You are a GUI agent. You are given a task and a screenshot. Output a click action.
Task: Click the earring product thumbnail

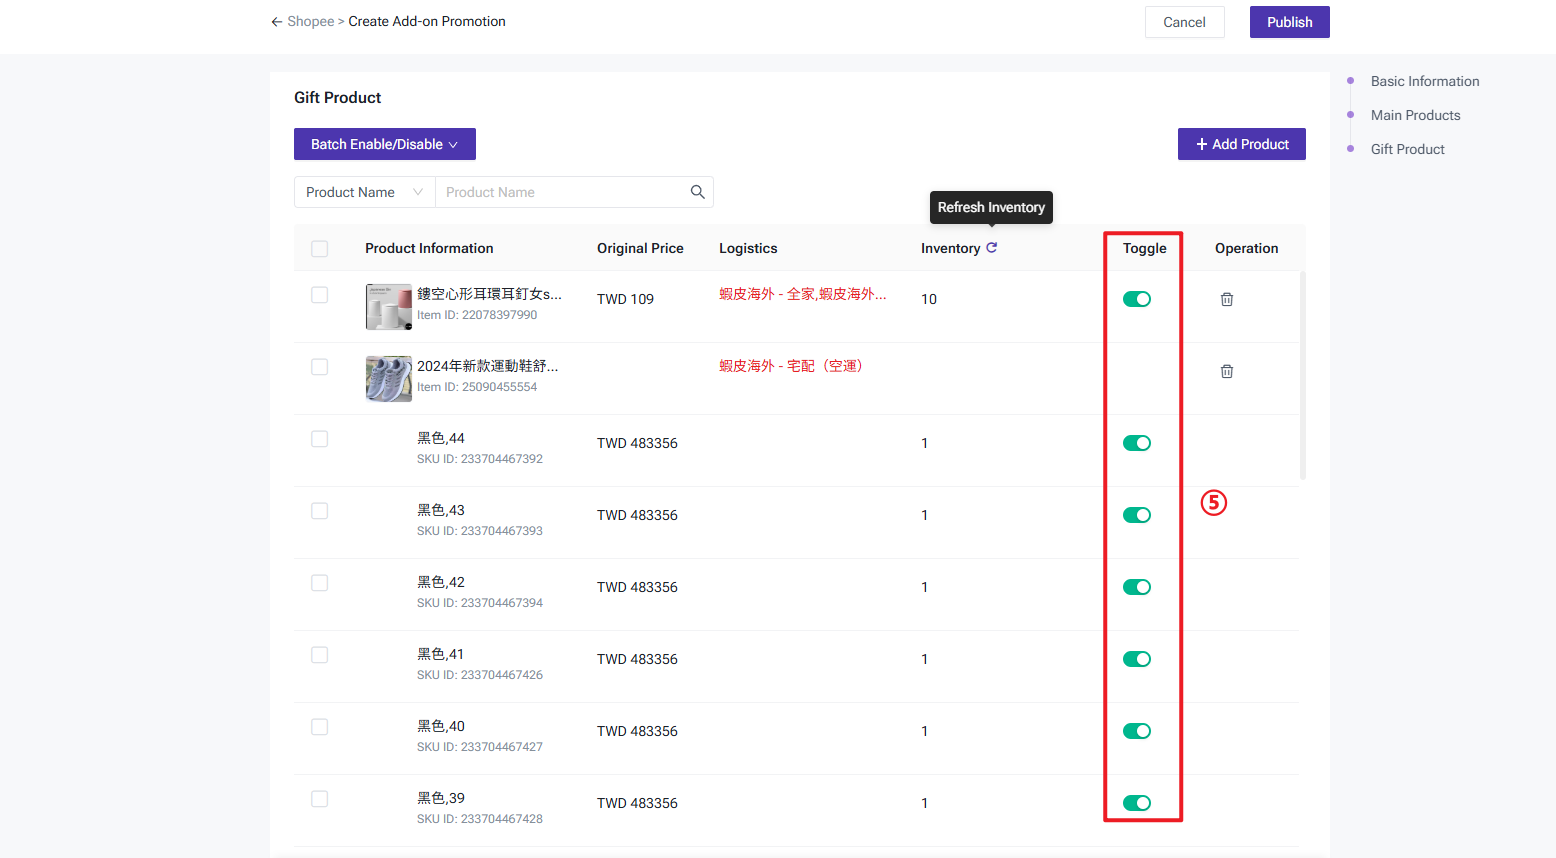(x=388, y=306)
